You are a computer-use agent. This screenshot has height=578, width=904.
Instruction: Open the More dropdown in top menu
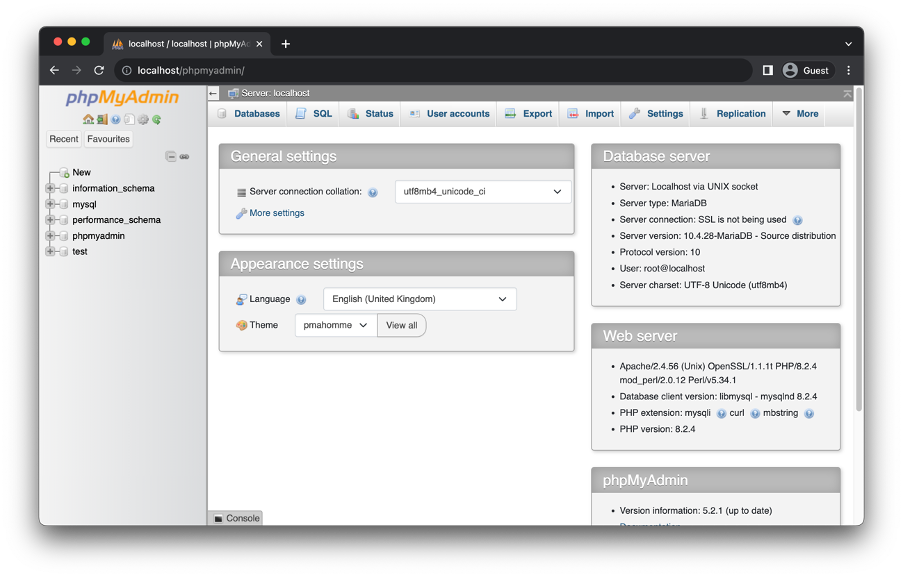point(800,114)
